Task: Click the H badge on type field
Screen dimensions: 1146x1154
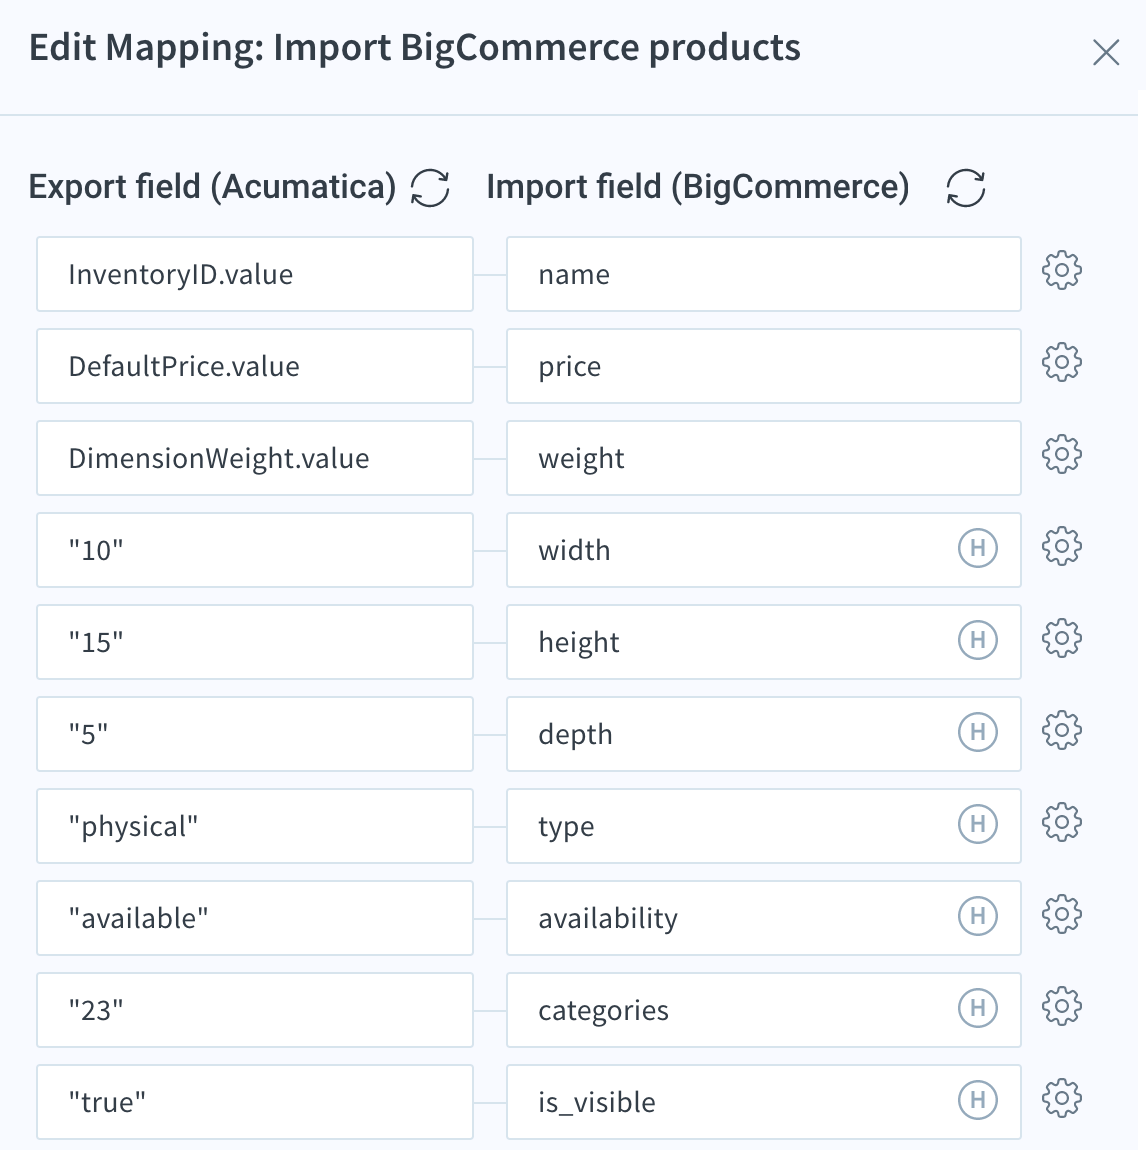Action: [977, 824]
